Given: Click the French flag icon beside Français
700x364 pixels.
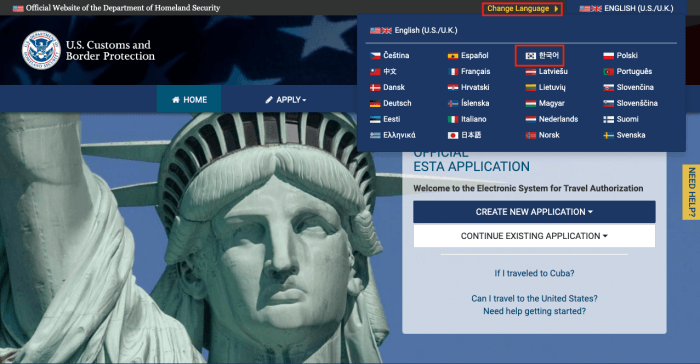Looking at the screenshot, I should (453, 71).
